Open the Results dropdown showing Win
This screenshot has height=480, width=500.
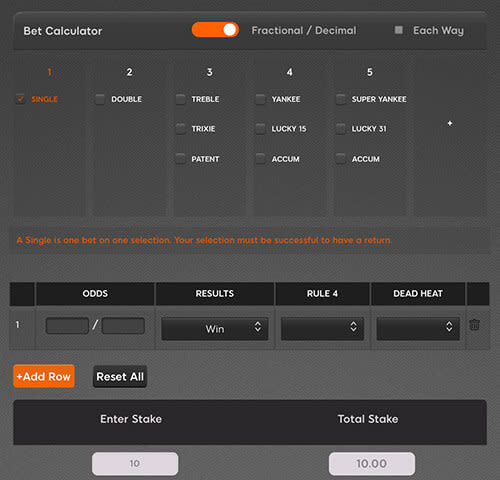tap(215, 329)
